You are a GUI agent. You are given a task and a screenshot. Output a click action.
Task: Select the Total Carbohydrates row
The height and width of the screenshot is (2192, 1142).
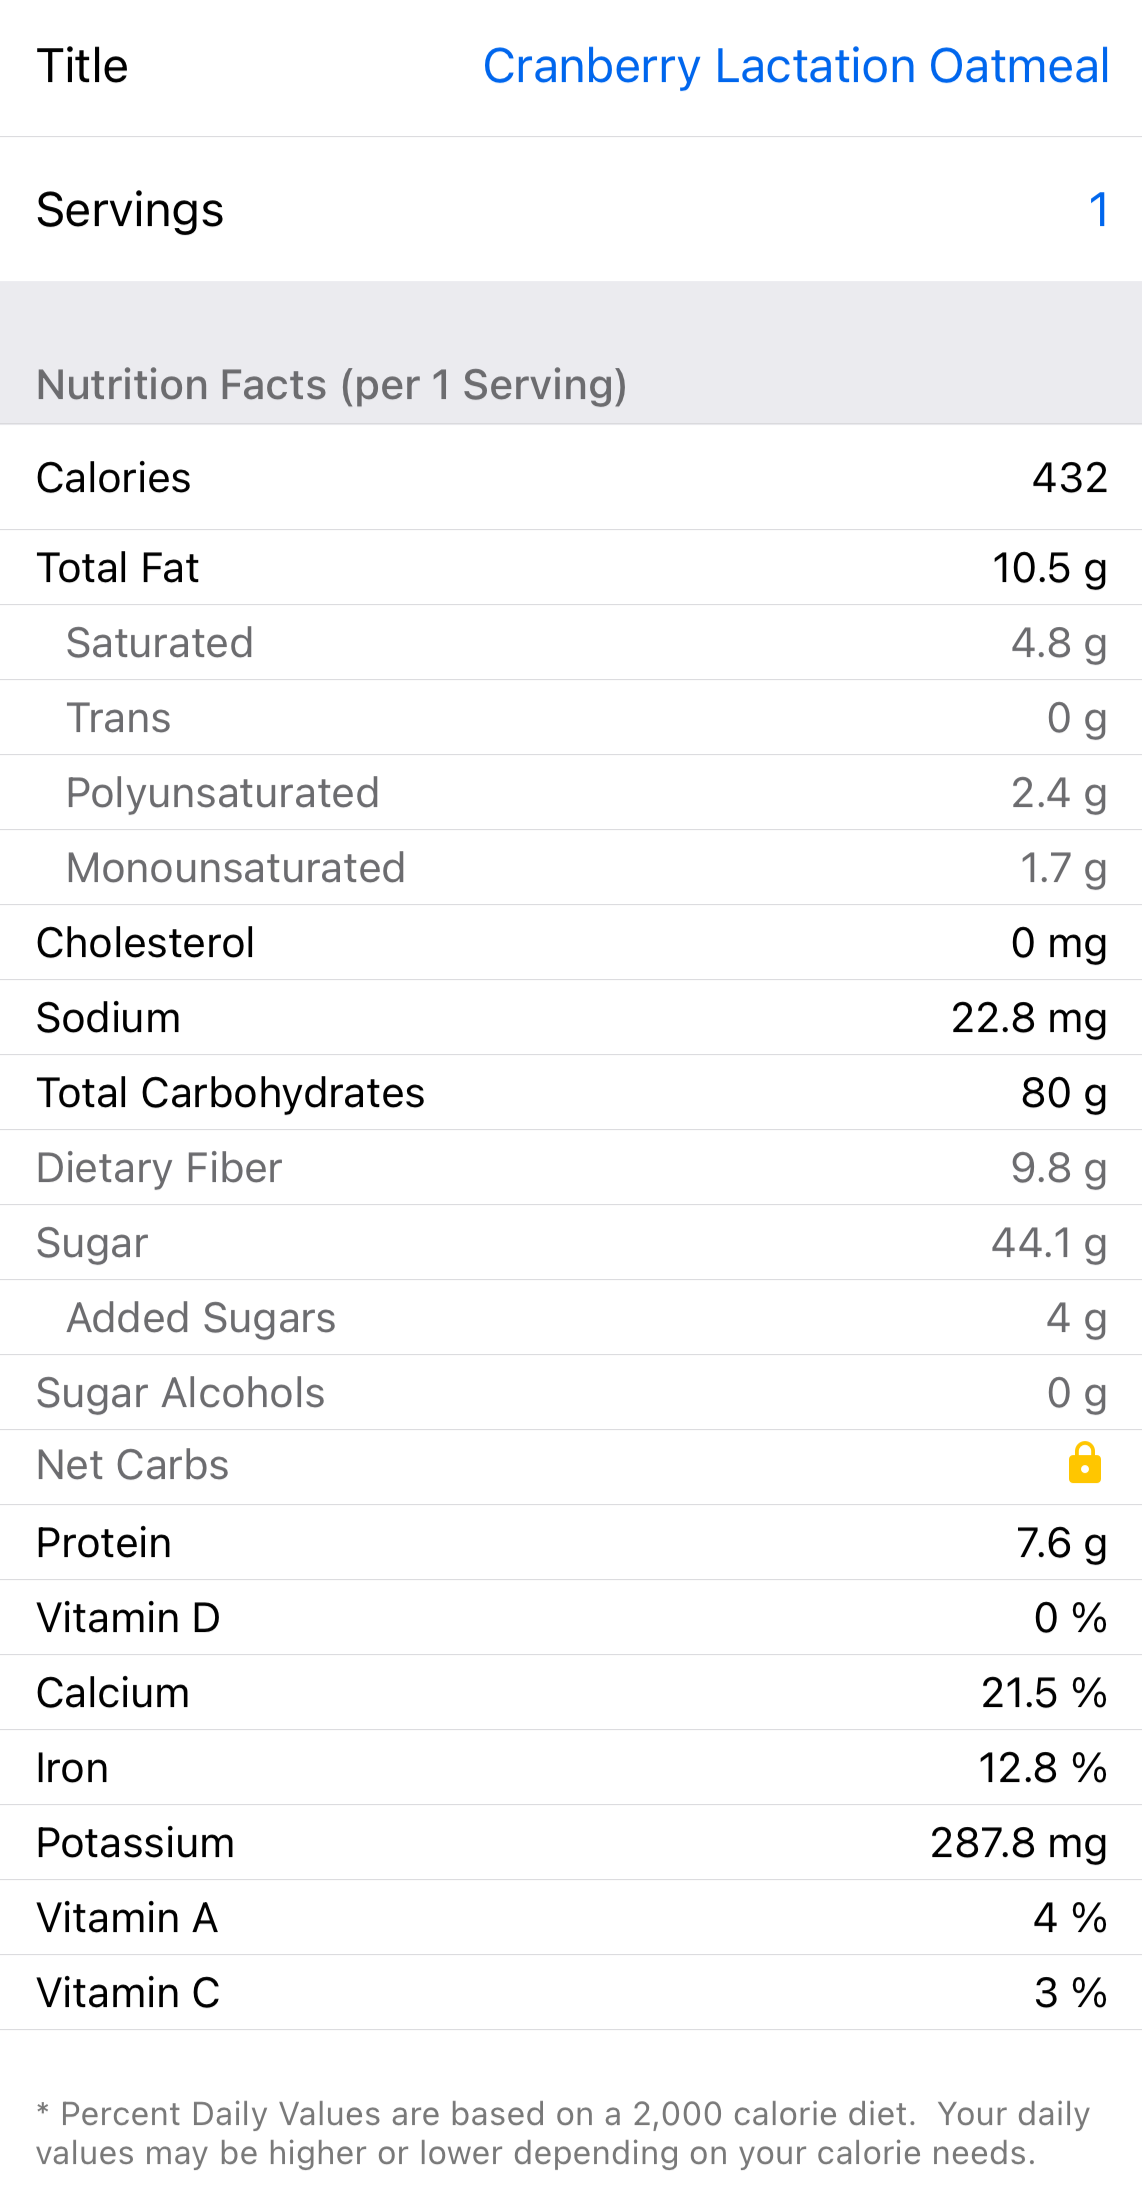[571, 1093]
